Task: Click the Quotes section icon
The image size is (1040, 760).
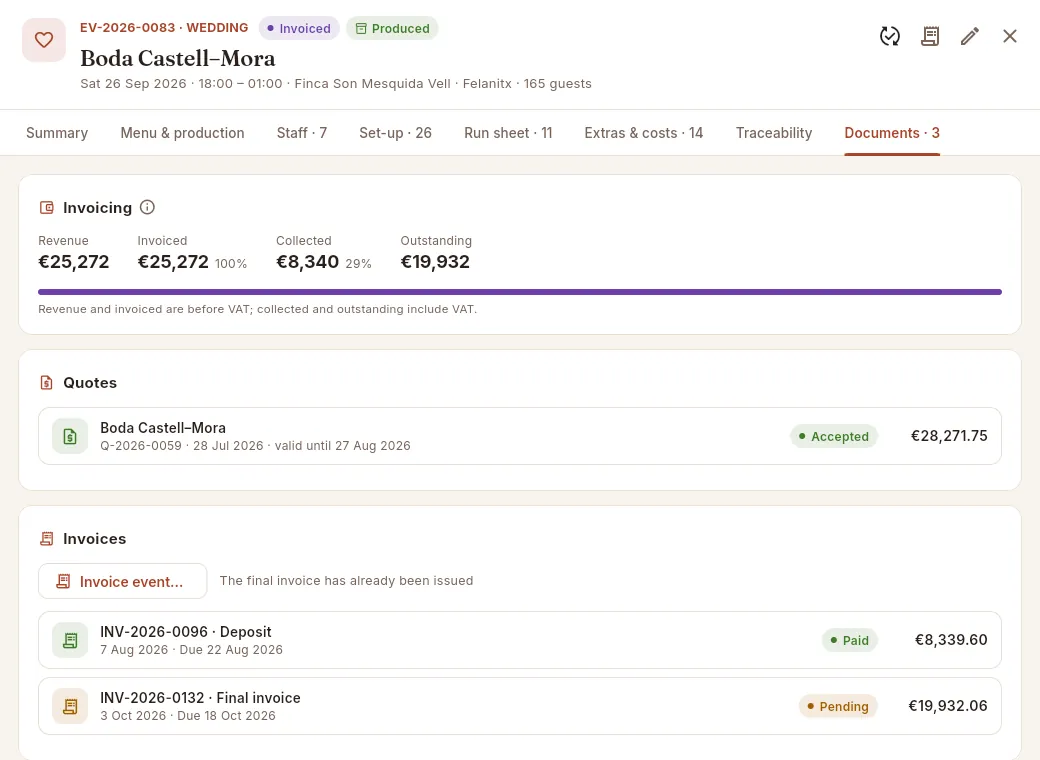Action: pos(46,383)
